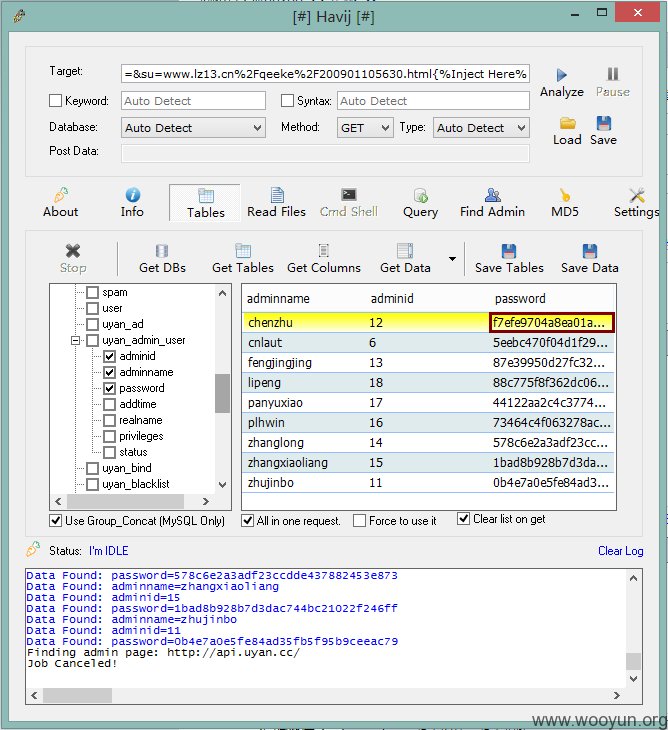Image resolution: width=668 pixels, height=730 pixels.
Task: Click tree horizontal scroll right arrow
Action: [205, 501]
